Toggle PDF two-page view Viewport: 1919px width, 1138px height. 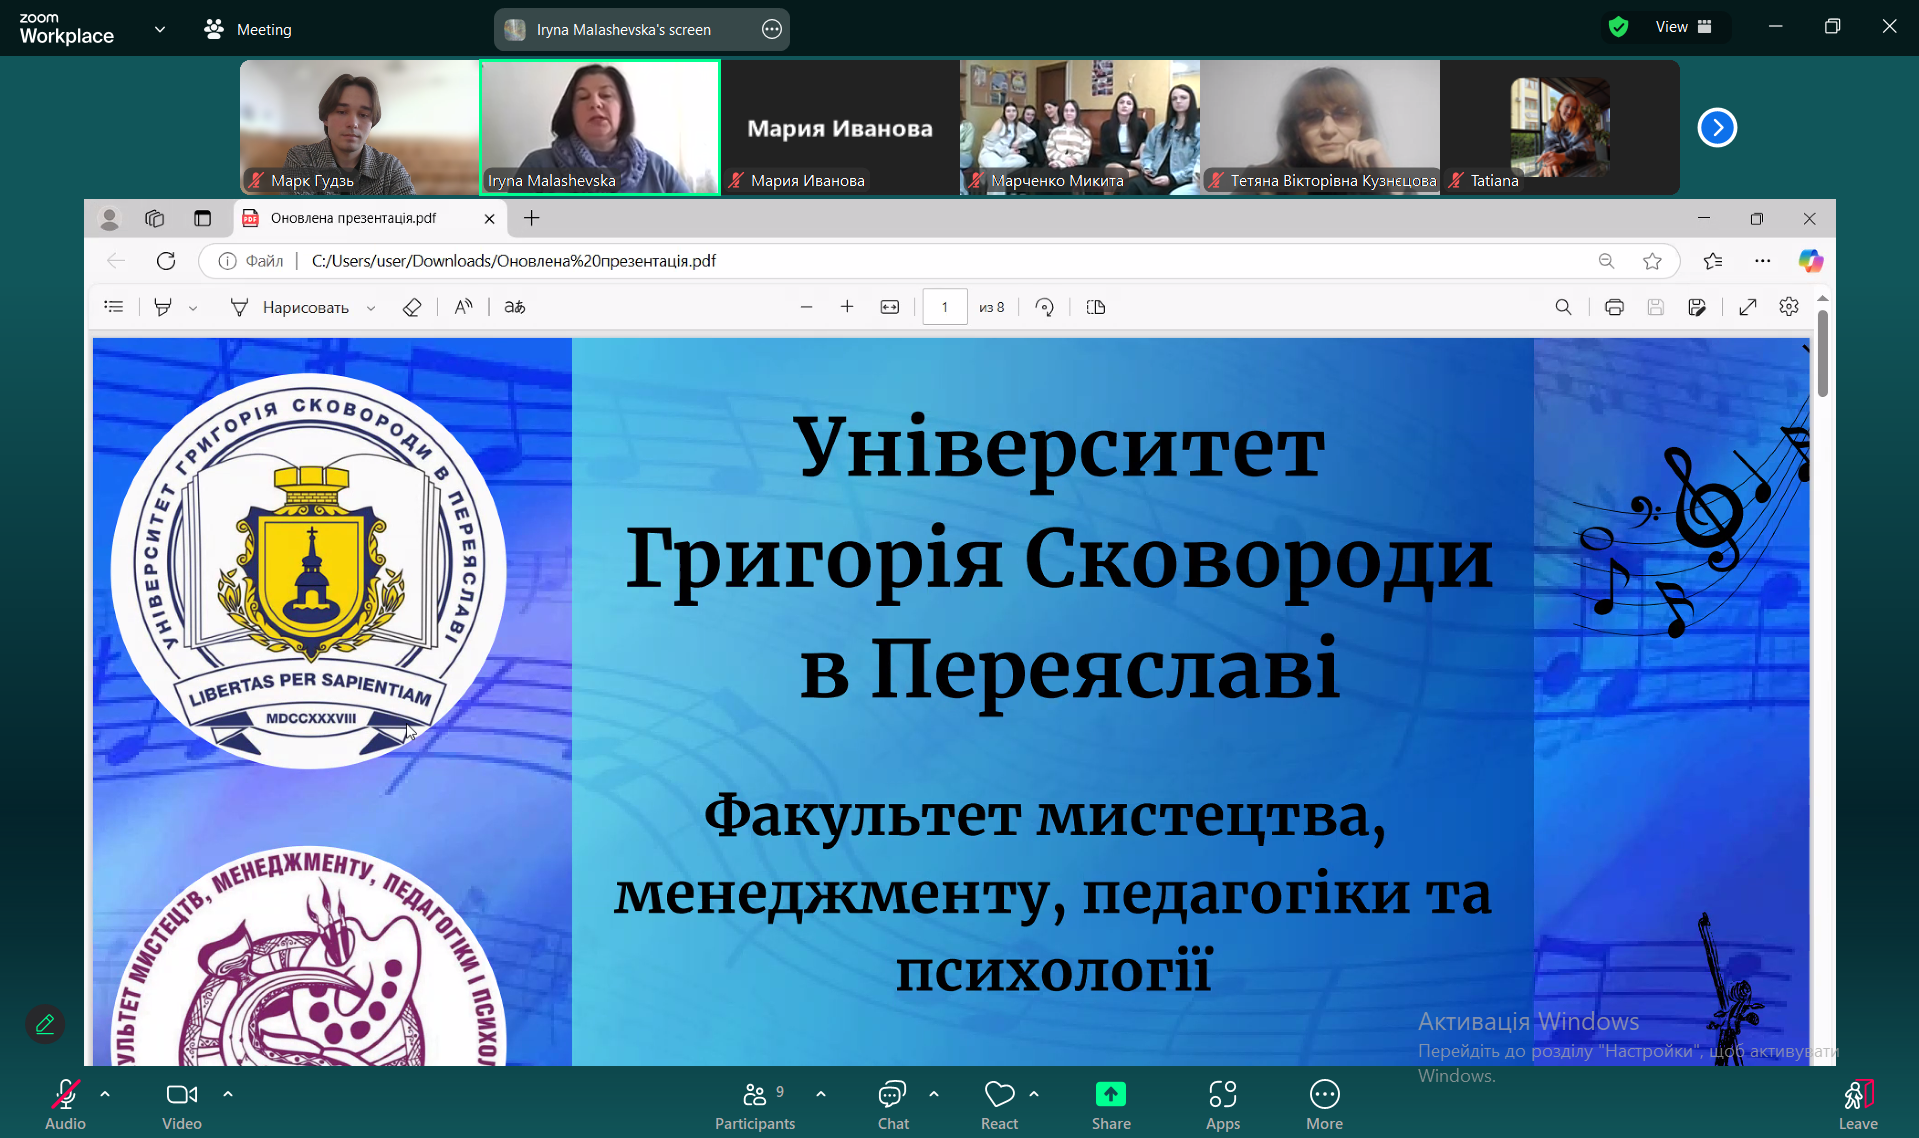click(1096, 307)
